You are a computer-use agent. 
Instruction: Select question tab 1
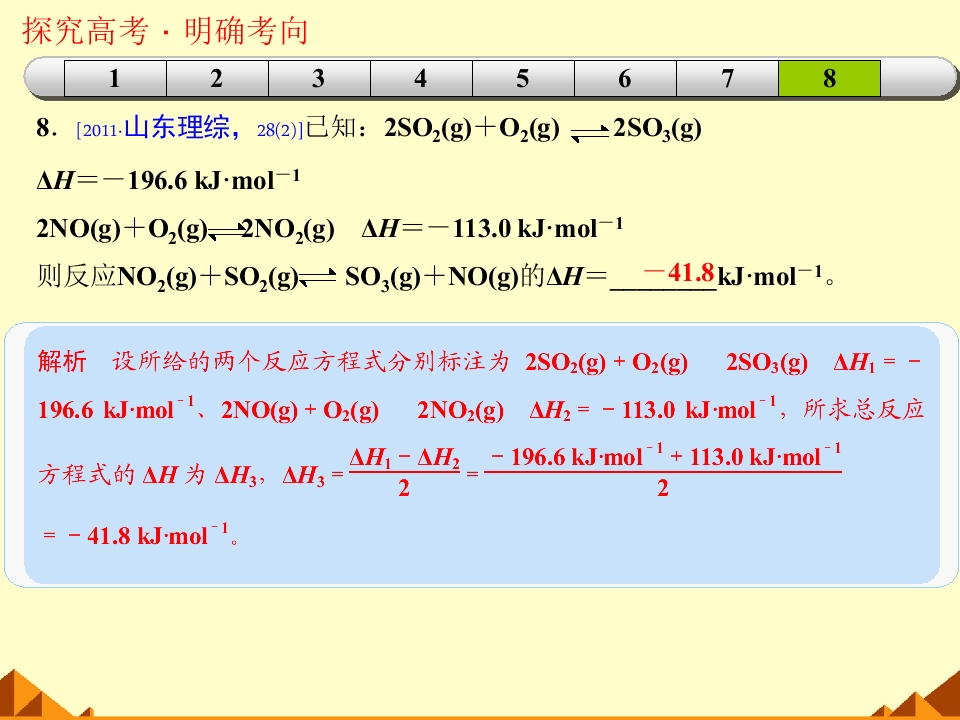click(115, 78)
